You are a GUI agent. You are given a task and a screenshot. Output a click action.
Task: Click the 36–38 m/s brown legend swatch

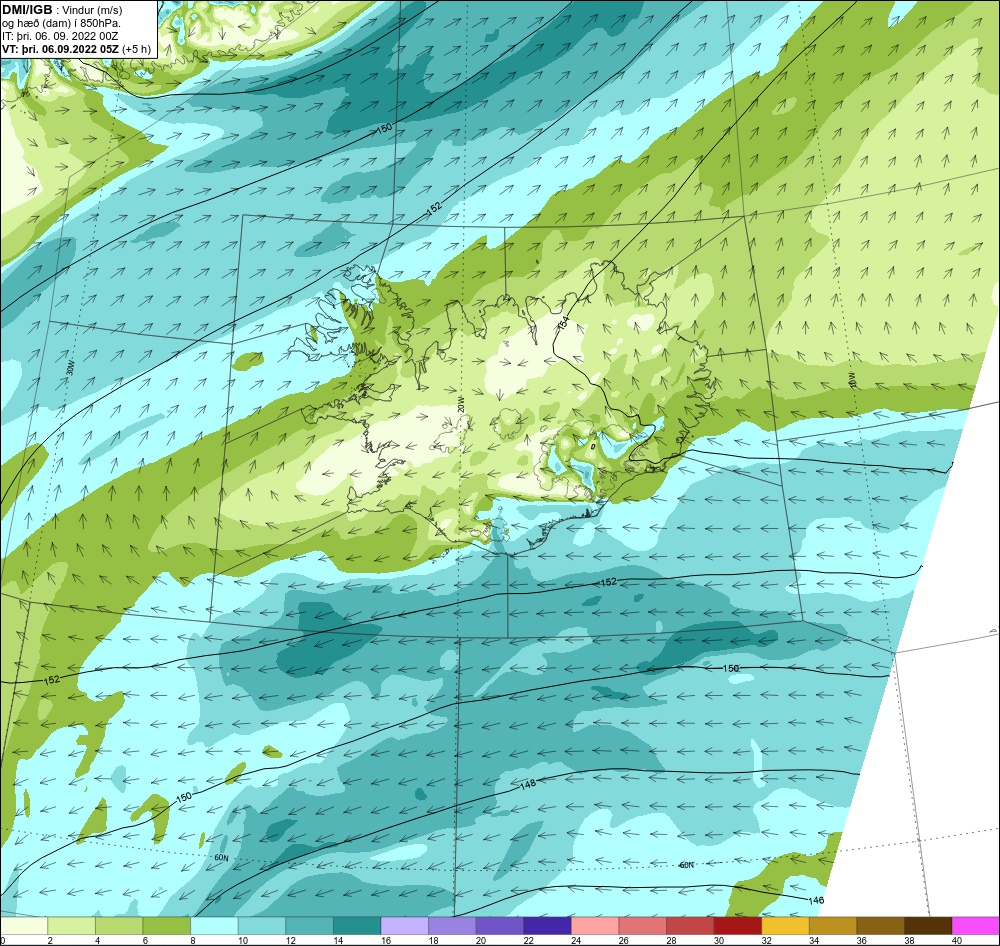pos(880,926)
